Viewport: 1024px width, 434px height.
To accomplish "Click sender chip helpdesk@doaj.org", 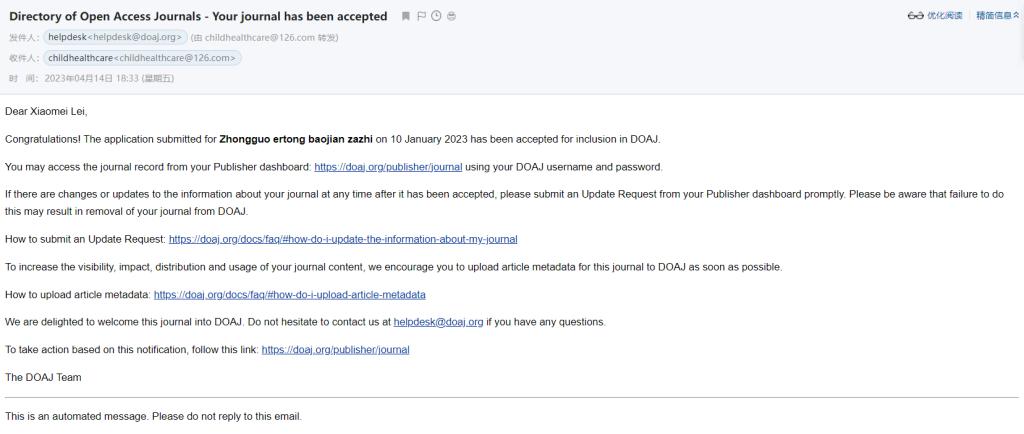I will 115,37.
